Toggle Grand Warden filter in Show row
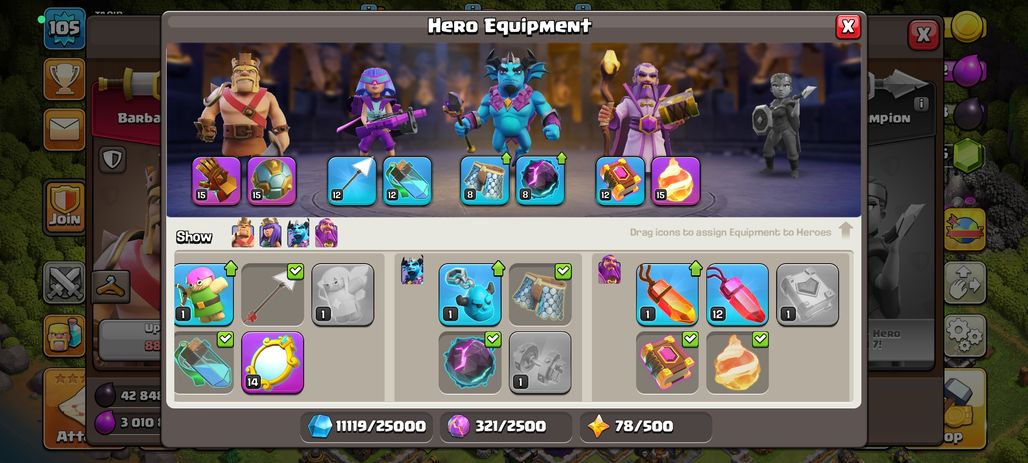 [326, 233]
